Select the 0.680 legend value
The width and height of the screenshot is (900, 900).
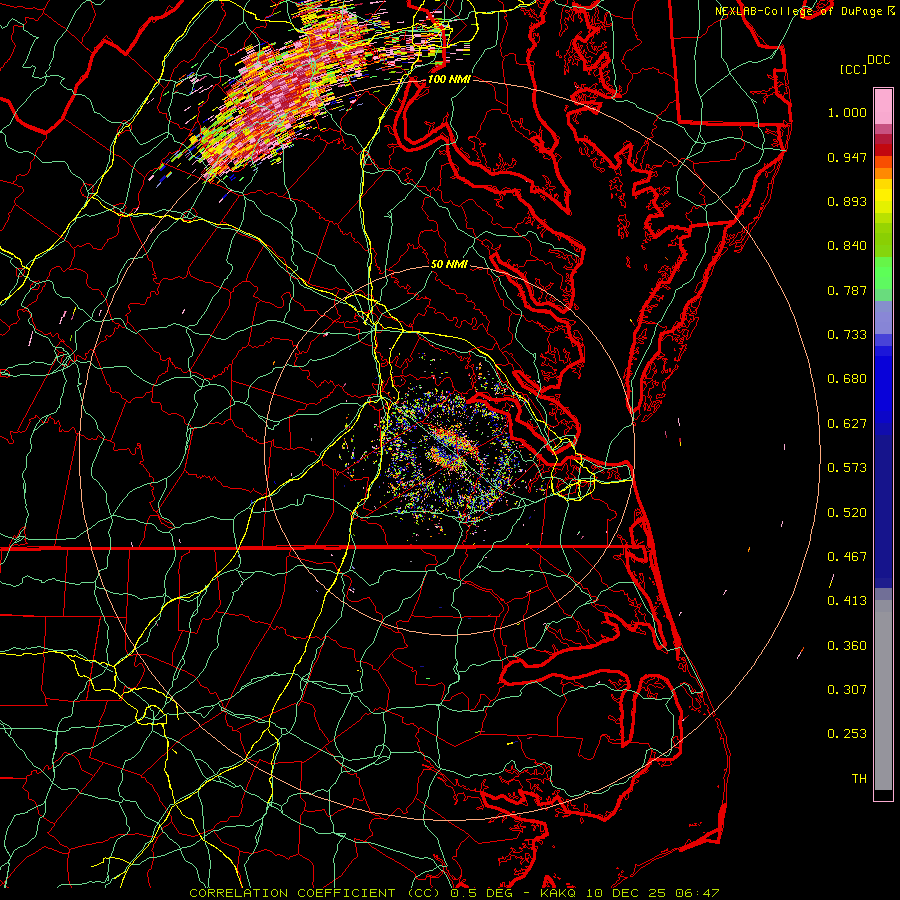pos(847,379)
